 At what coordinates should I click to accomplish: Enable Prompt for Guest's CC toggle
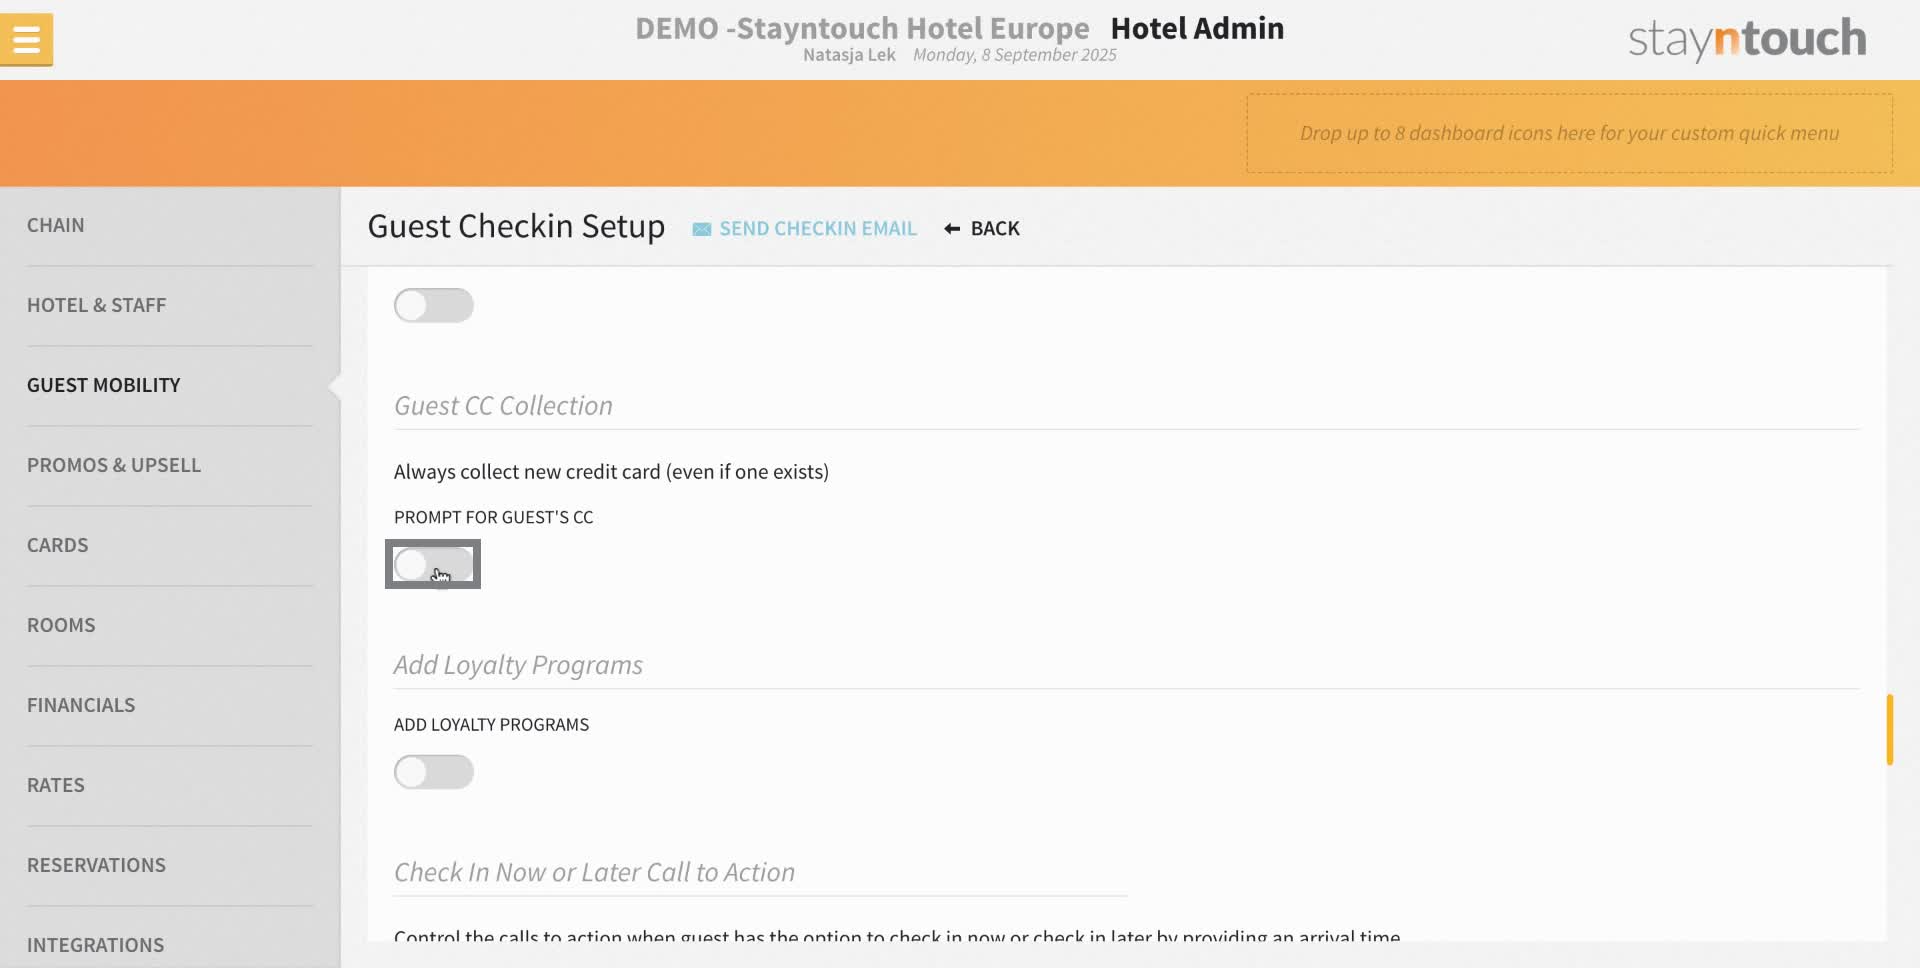[x=433, y=564]
